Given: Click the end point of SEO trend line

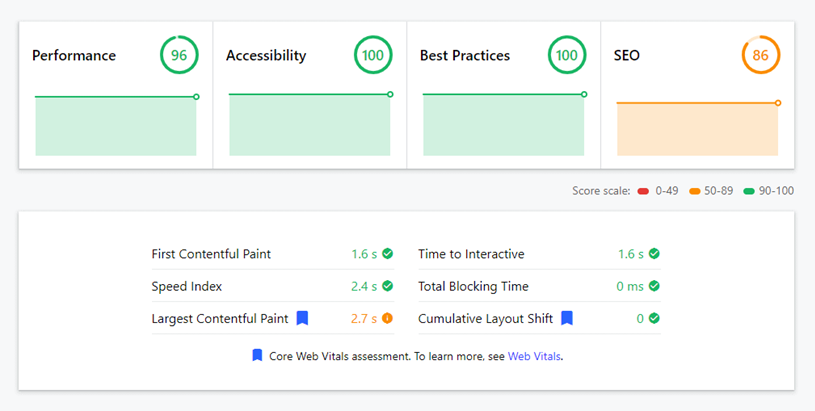Looking at the screenshot, I should click(778, 103).
